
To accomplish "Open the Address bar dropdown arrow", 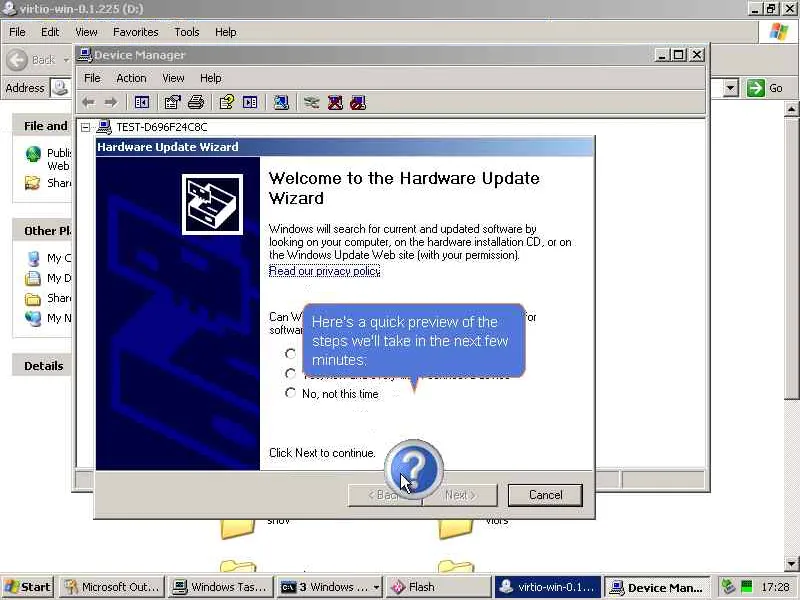I will [x=731, y=88].
